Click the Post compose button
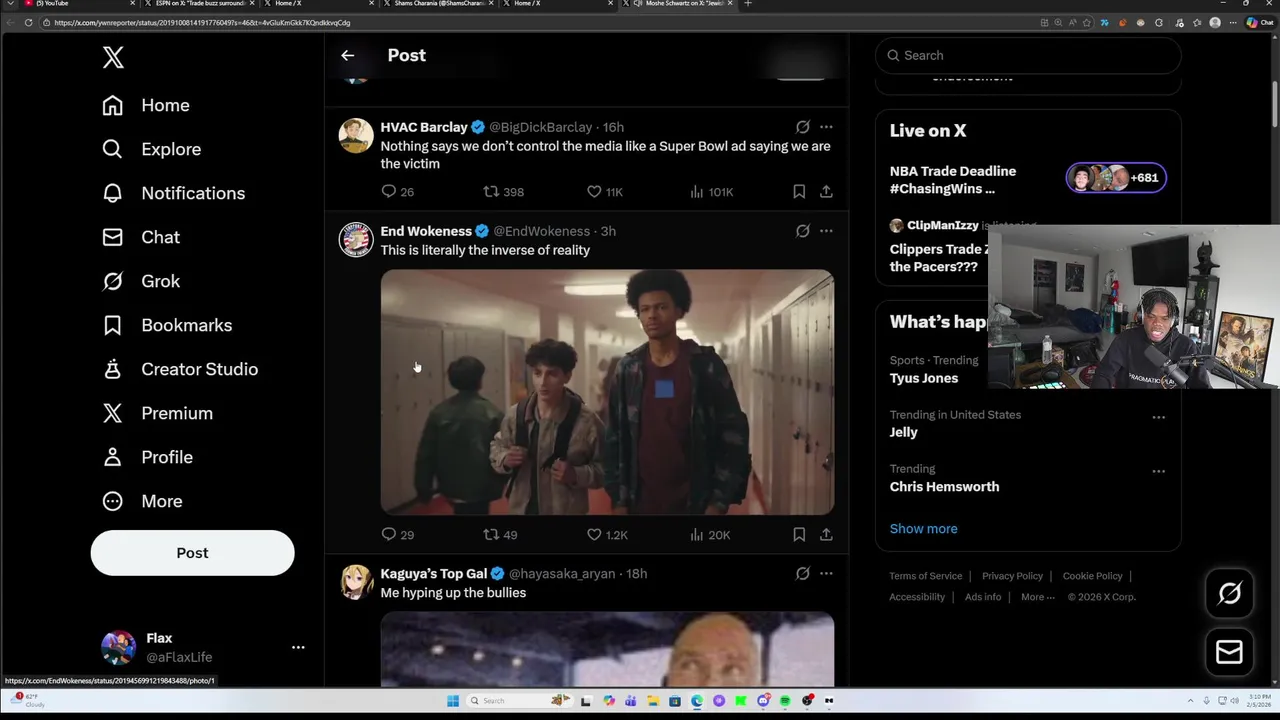The image size is (1280, 720). click(x=192, y=553)
